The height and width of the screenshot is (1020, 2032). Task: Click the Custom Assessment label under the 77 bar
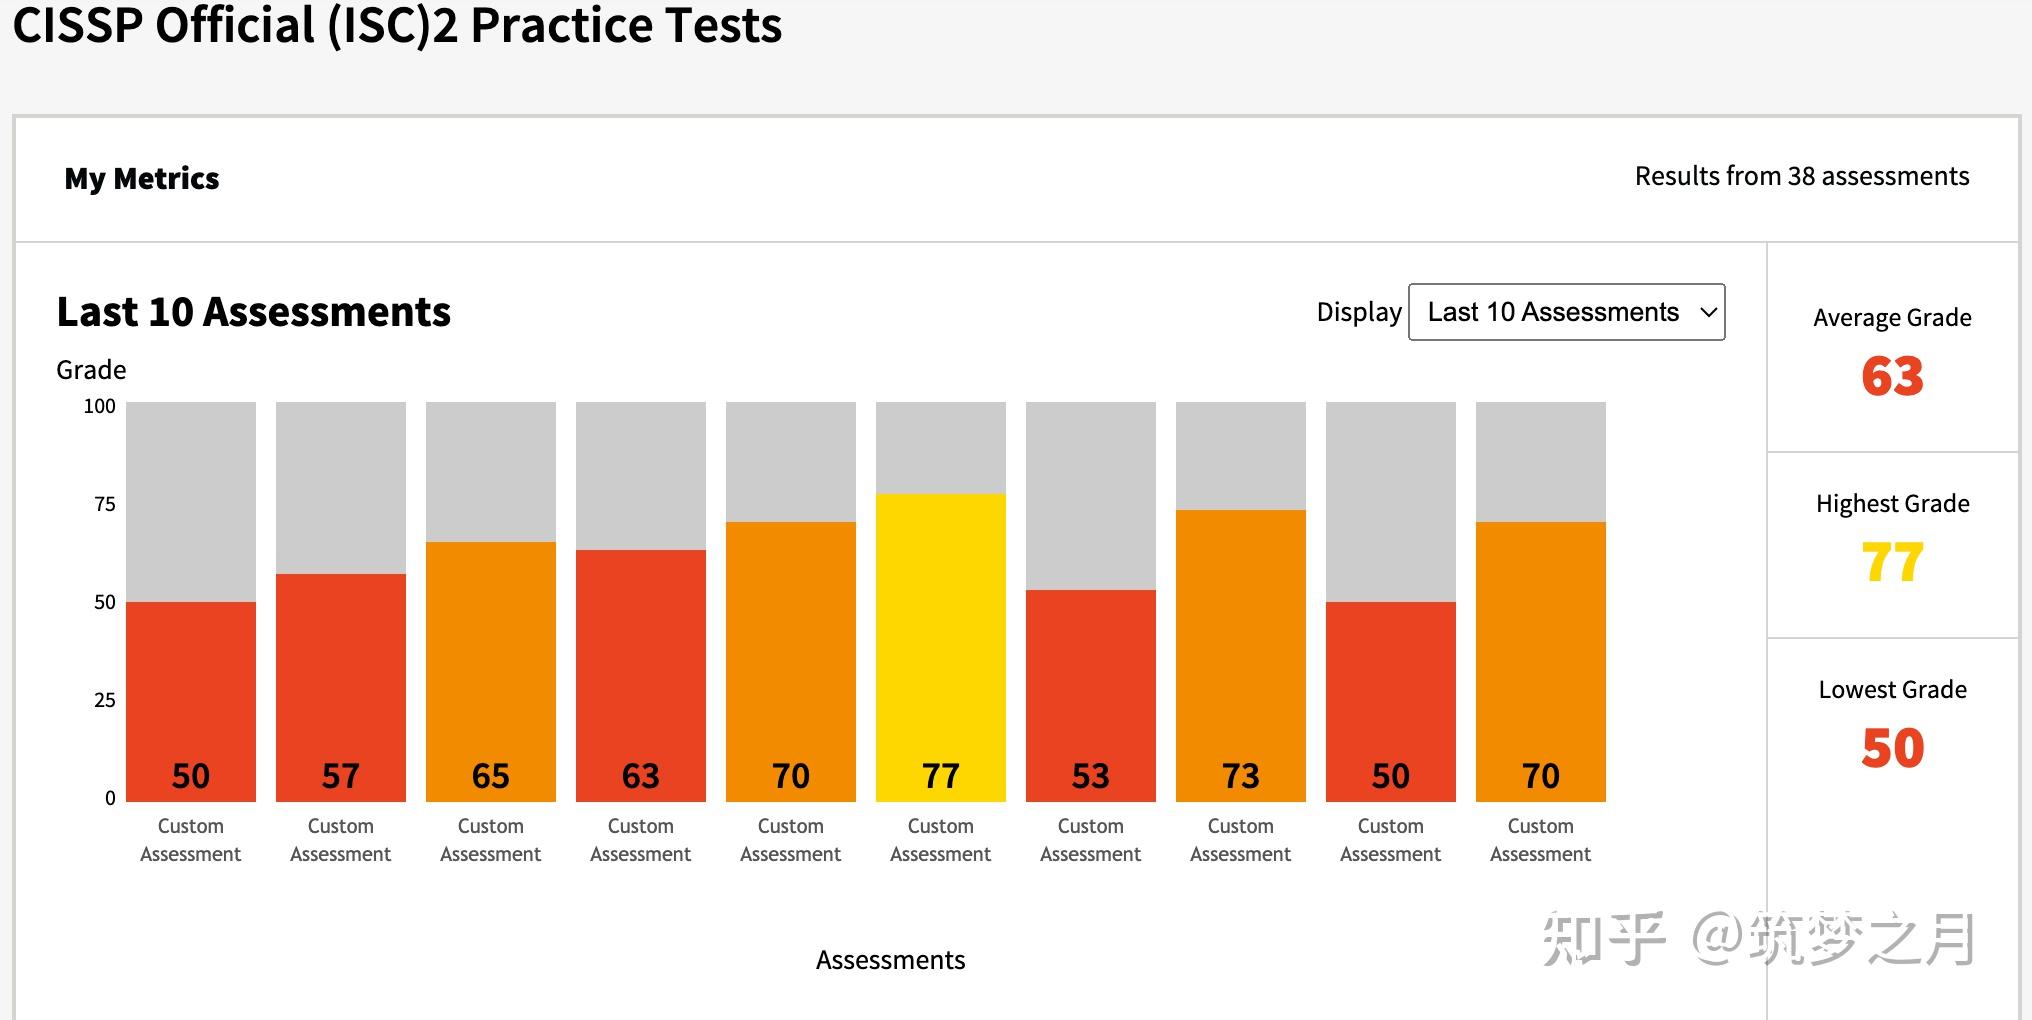pos(940,840)
